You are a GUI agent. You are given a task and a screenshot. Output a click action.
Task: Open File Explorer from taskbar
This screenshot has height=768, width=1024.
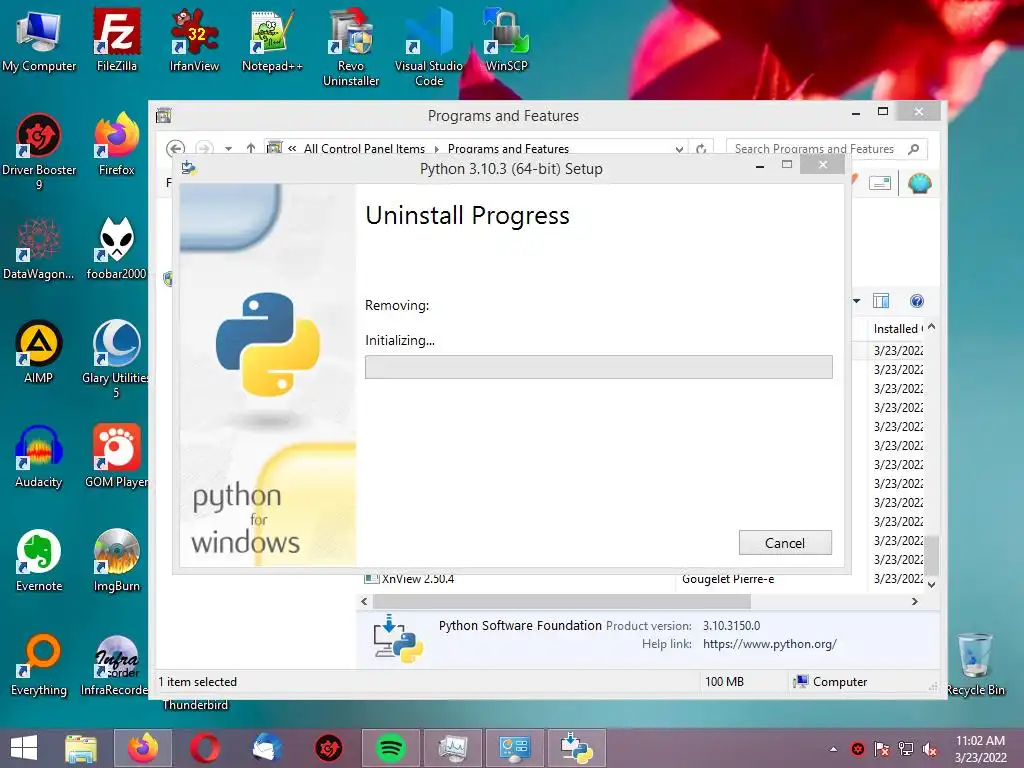coord(81,748)
